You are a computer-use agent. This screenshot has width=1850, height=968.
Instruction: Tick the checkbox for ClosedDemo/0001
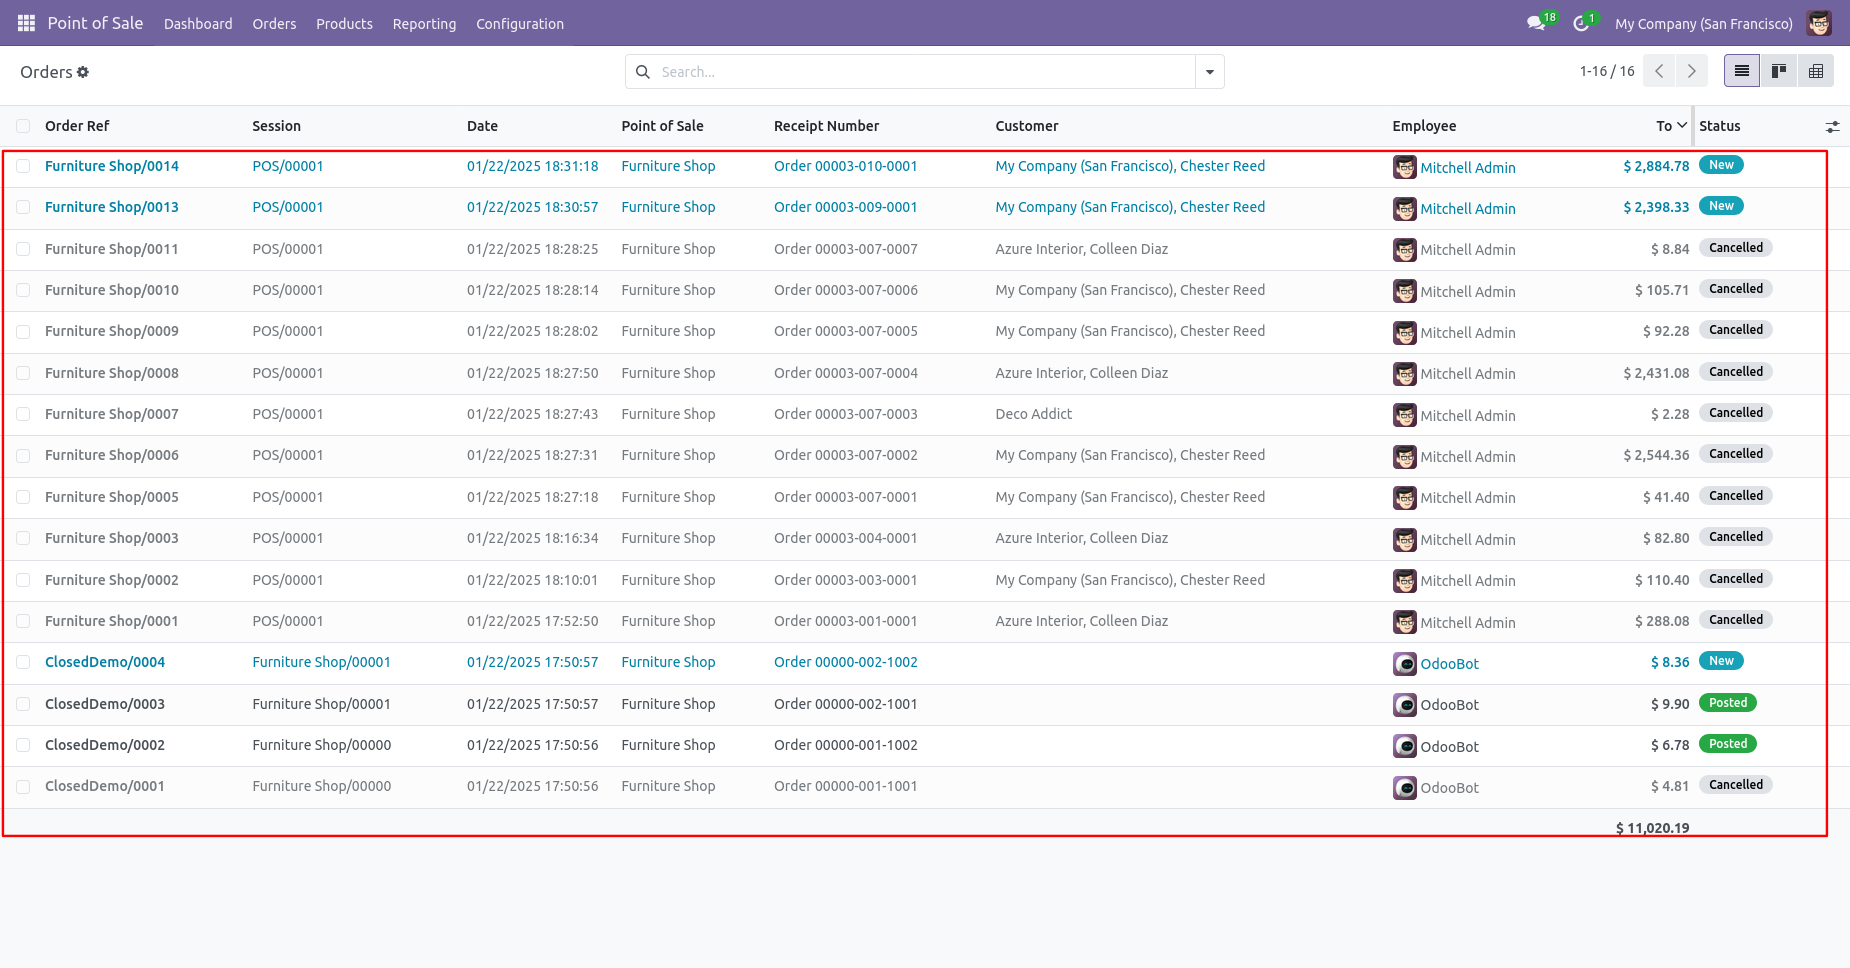point(23,786)
